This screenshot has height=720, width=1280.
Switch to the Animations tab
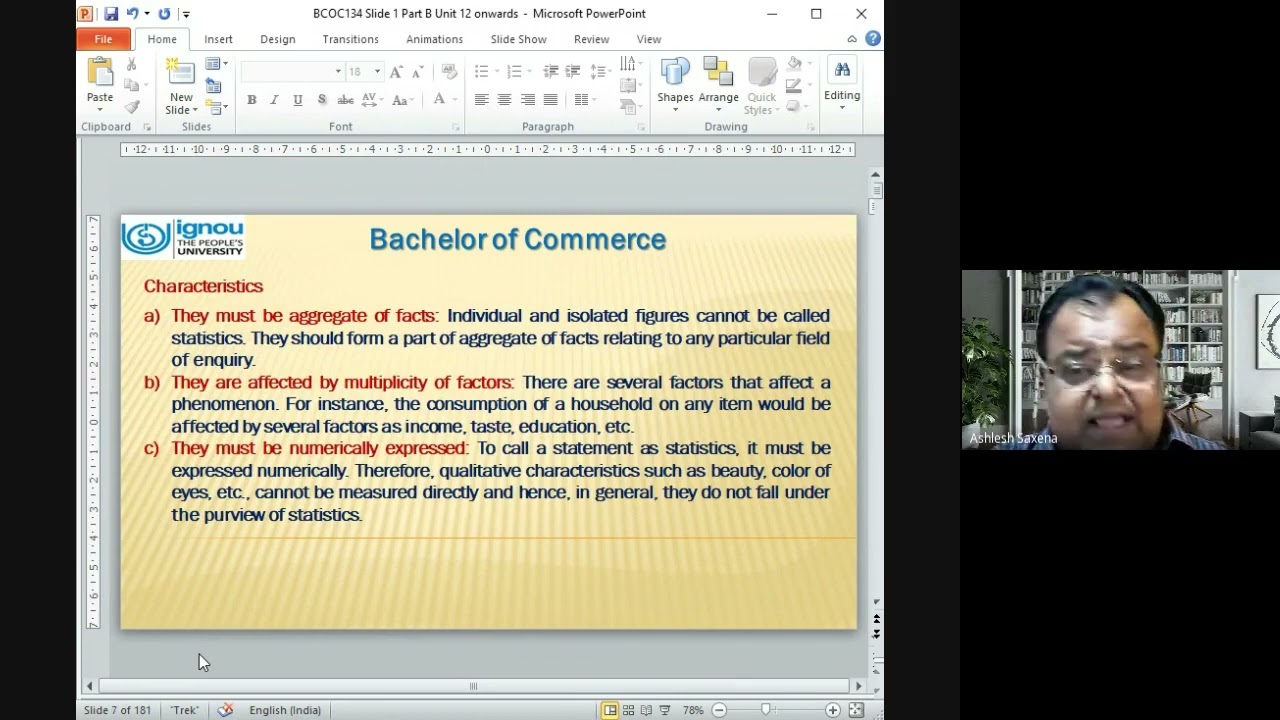(x=434, y=39)
